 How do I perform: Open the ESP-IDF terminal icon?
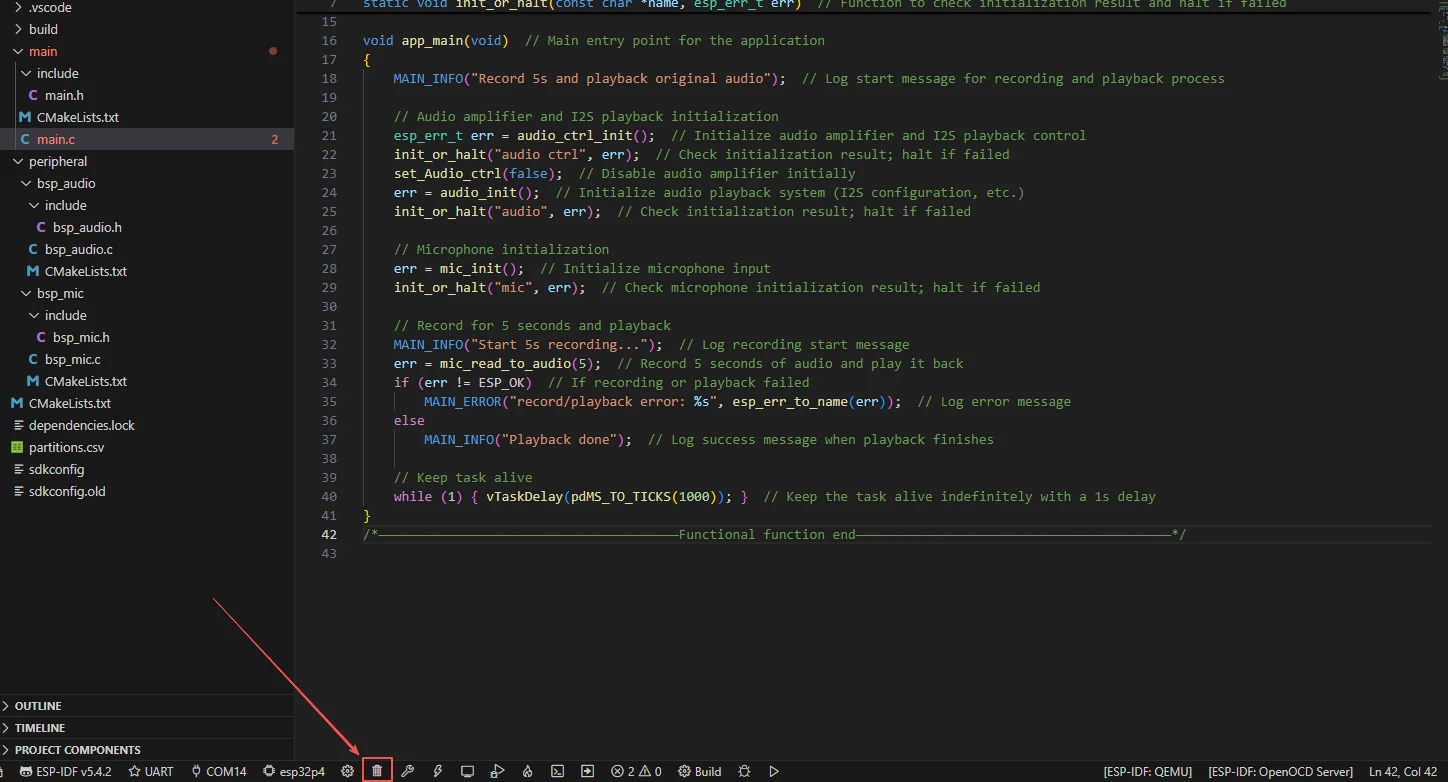[x=558, y=771]
